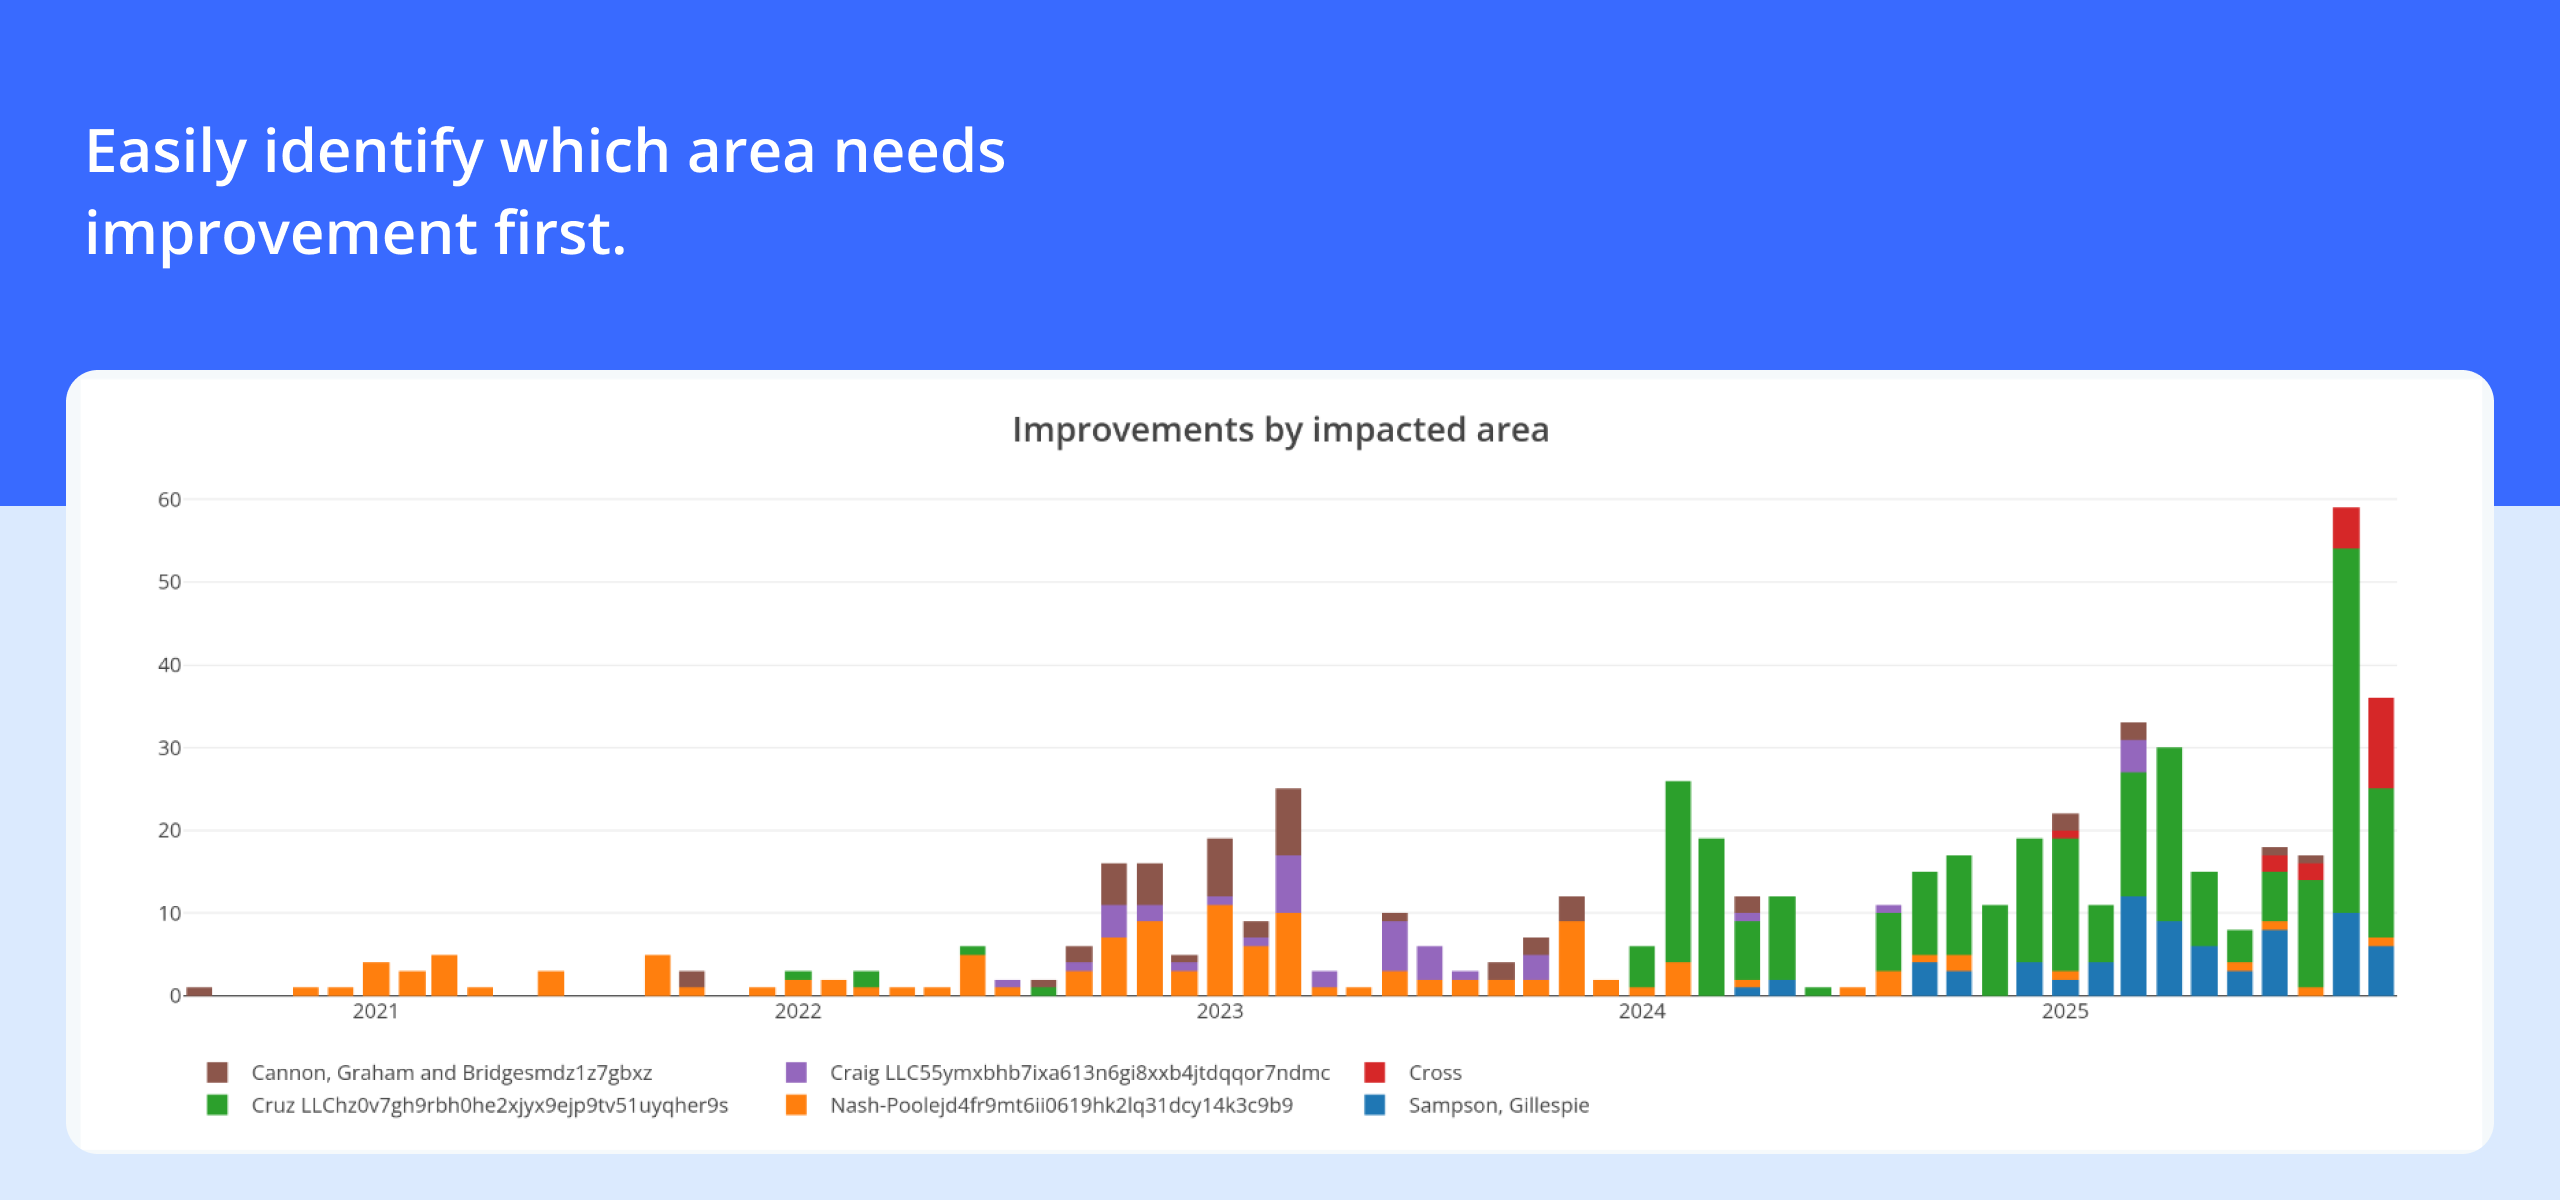
Task: Click the 2021 x-axis label
Action: tap(375, 1011)
